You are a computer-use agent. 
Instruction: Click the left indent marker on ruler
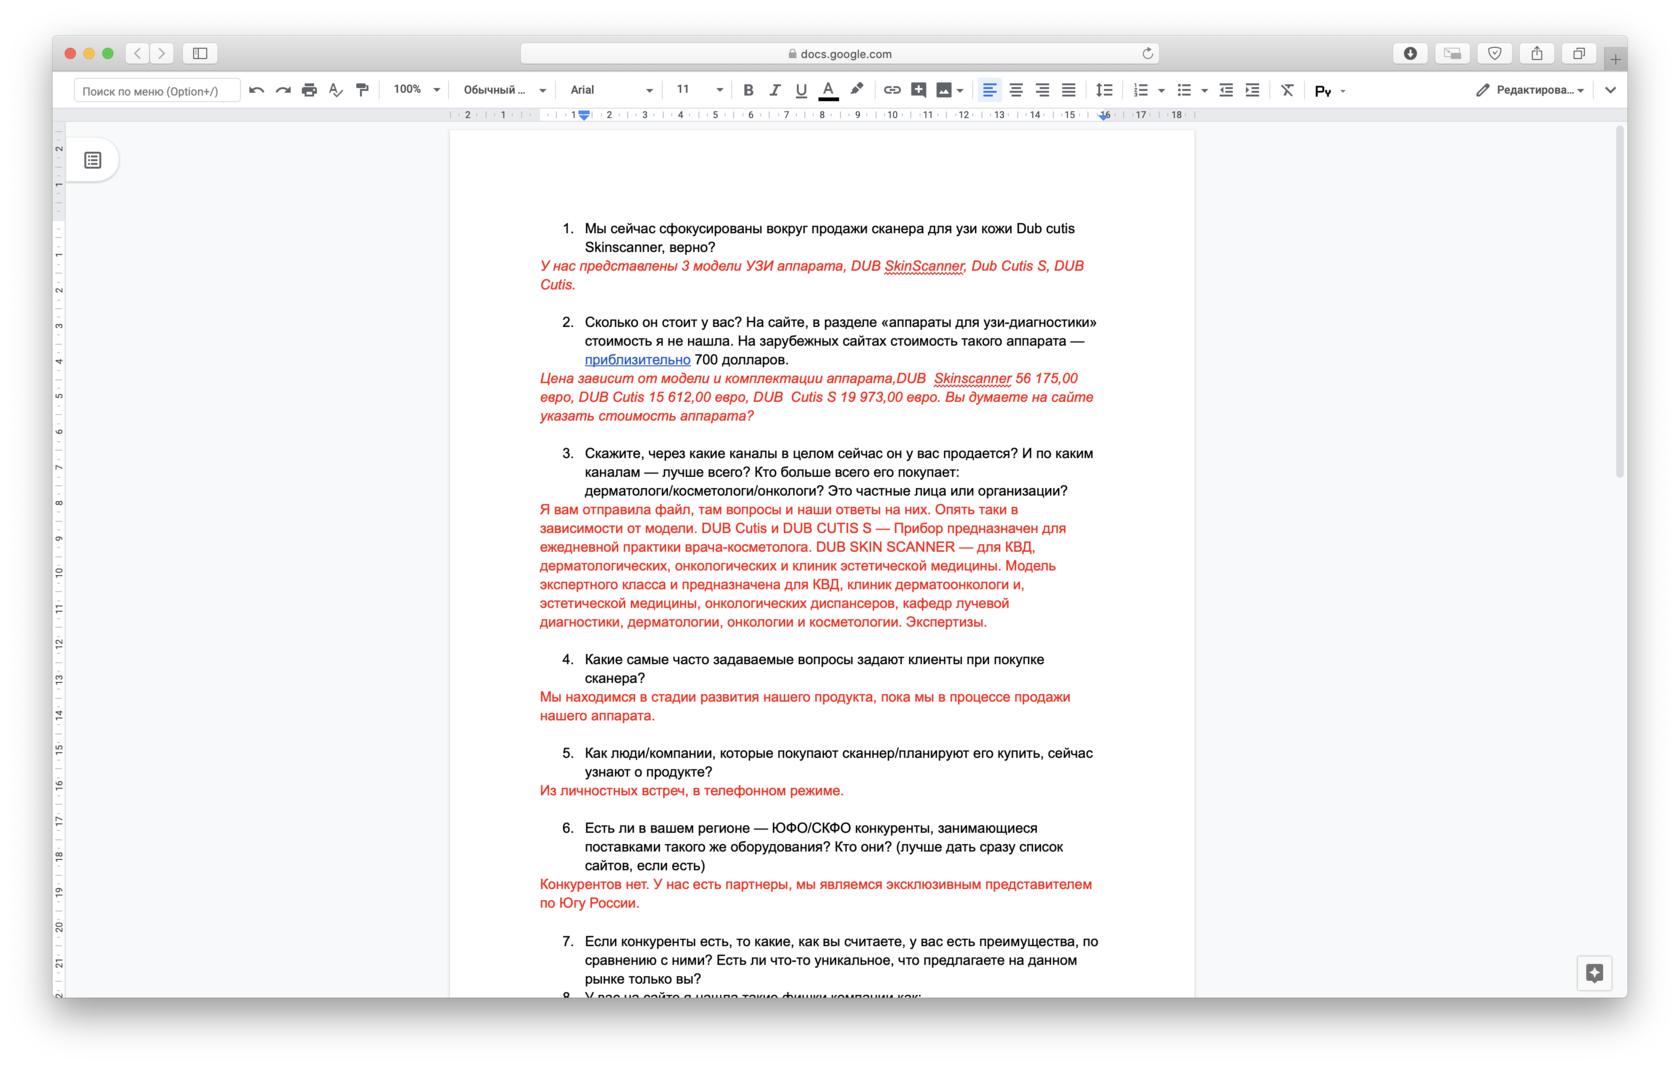click(584, 116)
